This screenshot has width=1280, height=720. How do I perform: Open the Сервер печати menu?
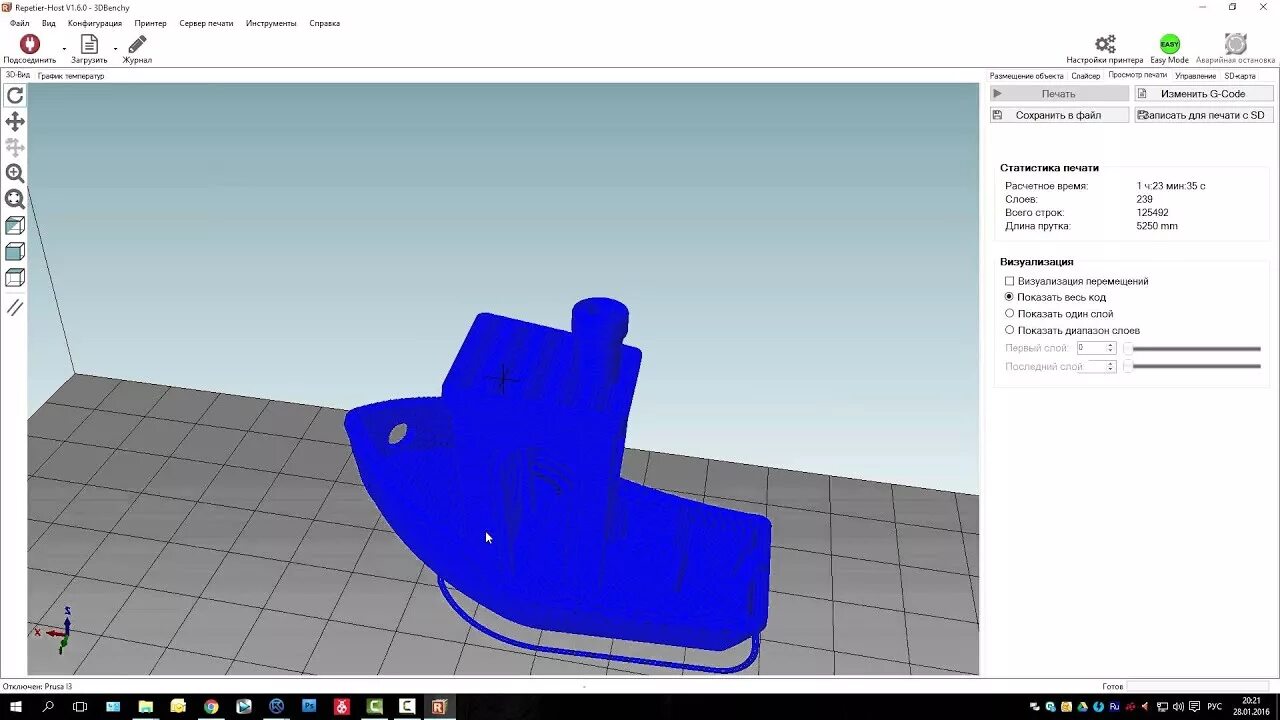206,23
